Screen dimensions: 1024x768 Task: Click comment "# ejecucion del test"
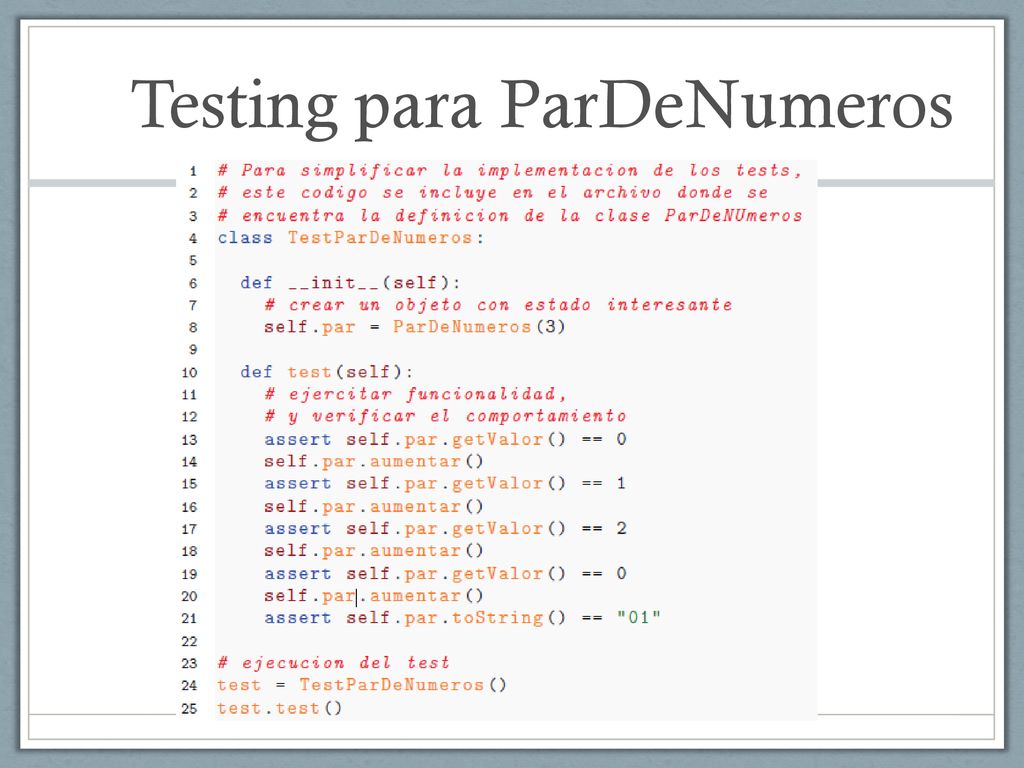click(333, 663)
